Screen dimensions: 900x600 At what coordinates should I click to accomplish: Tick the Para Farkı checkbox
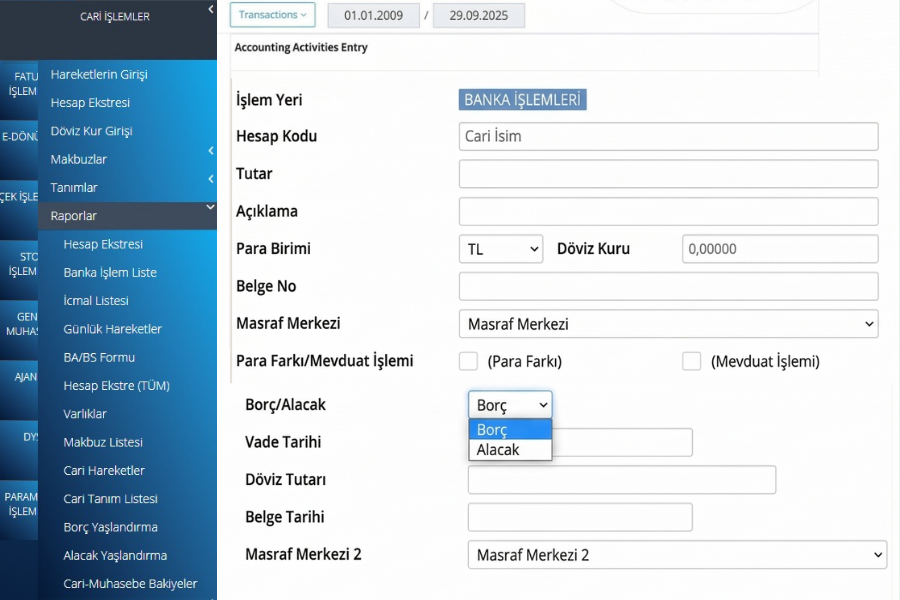pos(468,361)
